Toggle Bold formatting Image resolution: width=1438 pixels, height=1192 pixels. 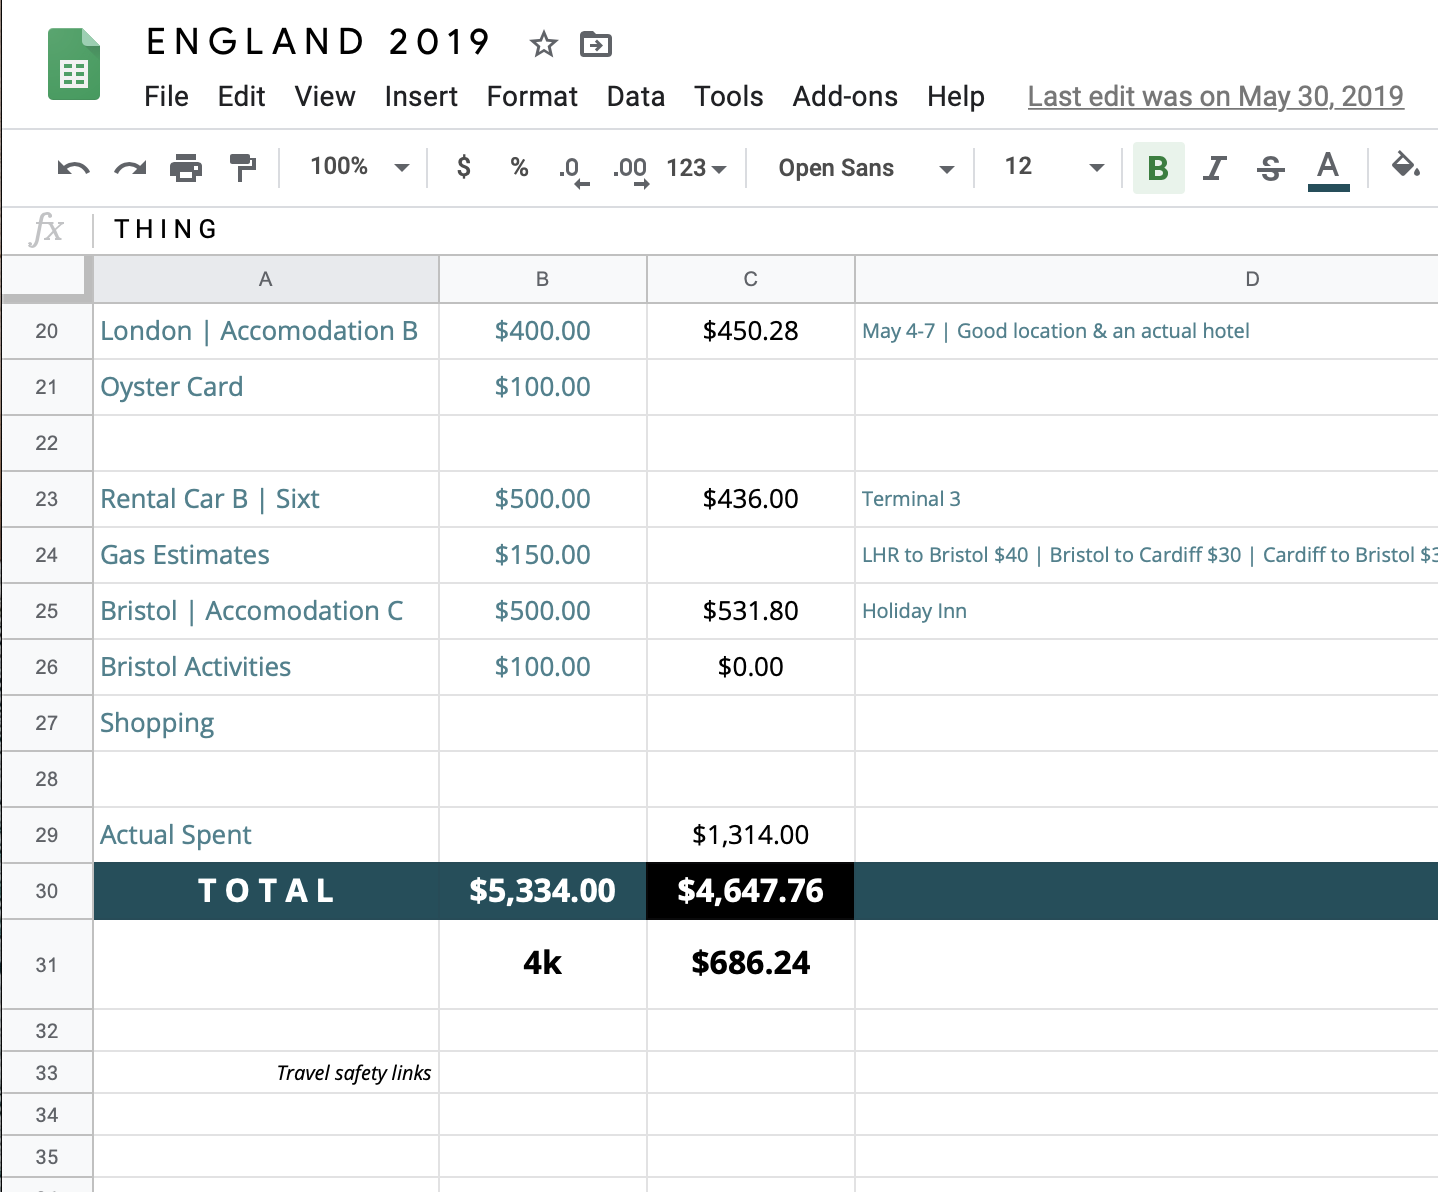[1158, 168]
